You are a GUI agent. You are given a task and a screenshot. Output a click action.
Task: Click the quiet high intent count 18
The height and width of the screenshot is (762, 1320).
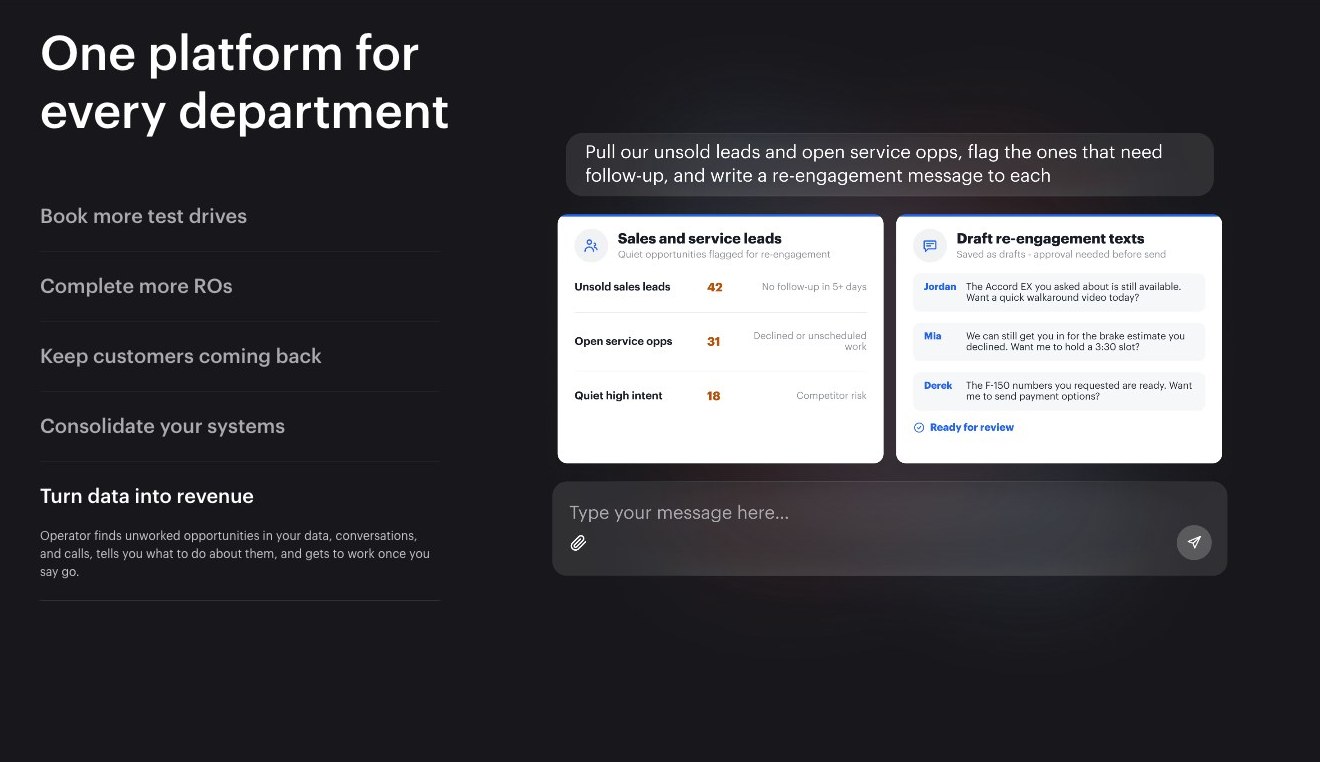713,396
